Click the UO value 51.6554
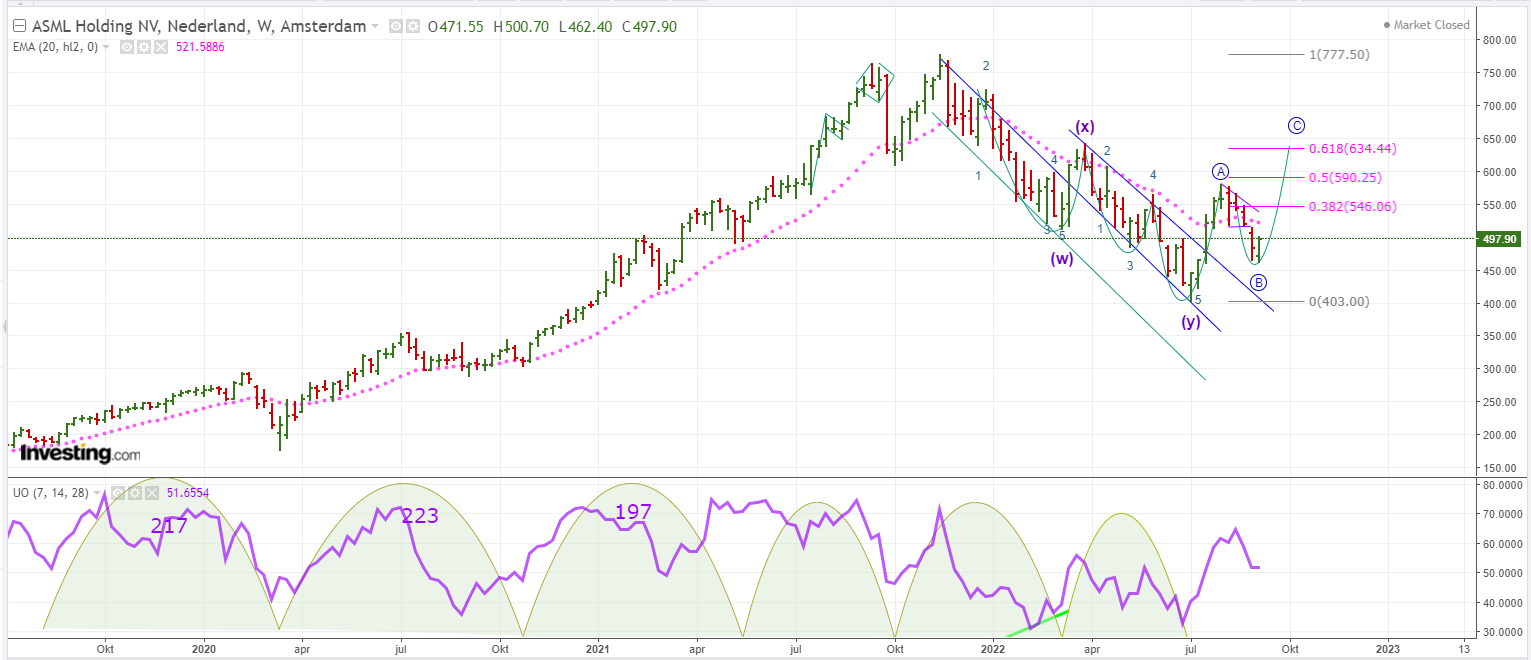Image resolution: width=1531 pixels, height=660 pixels. [x=187, y=493]
